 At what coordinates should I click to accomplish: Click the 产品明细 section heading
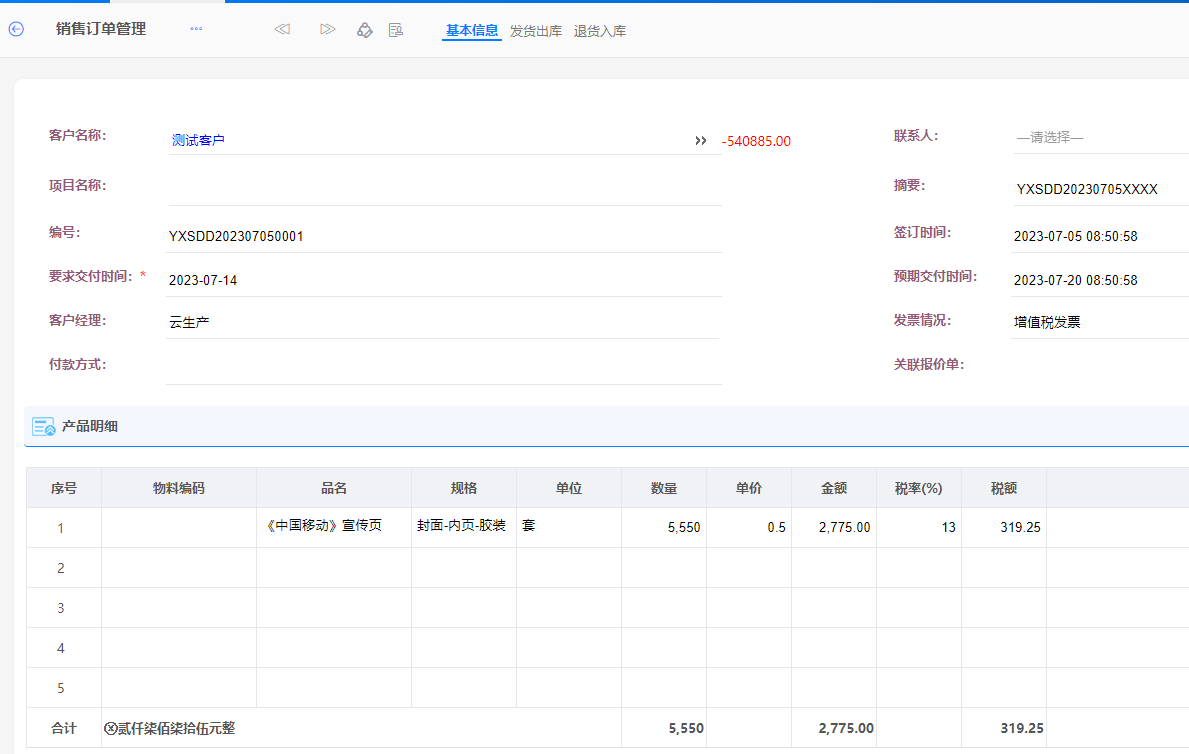(x=89, y=426)
